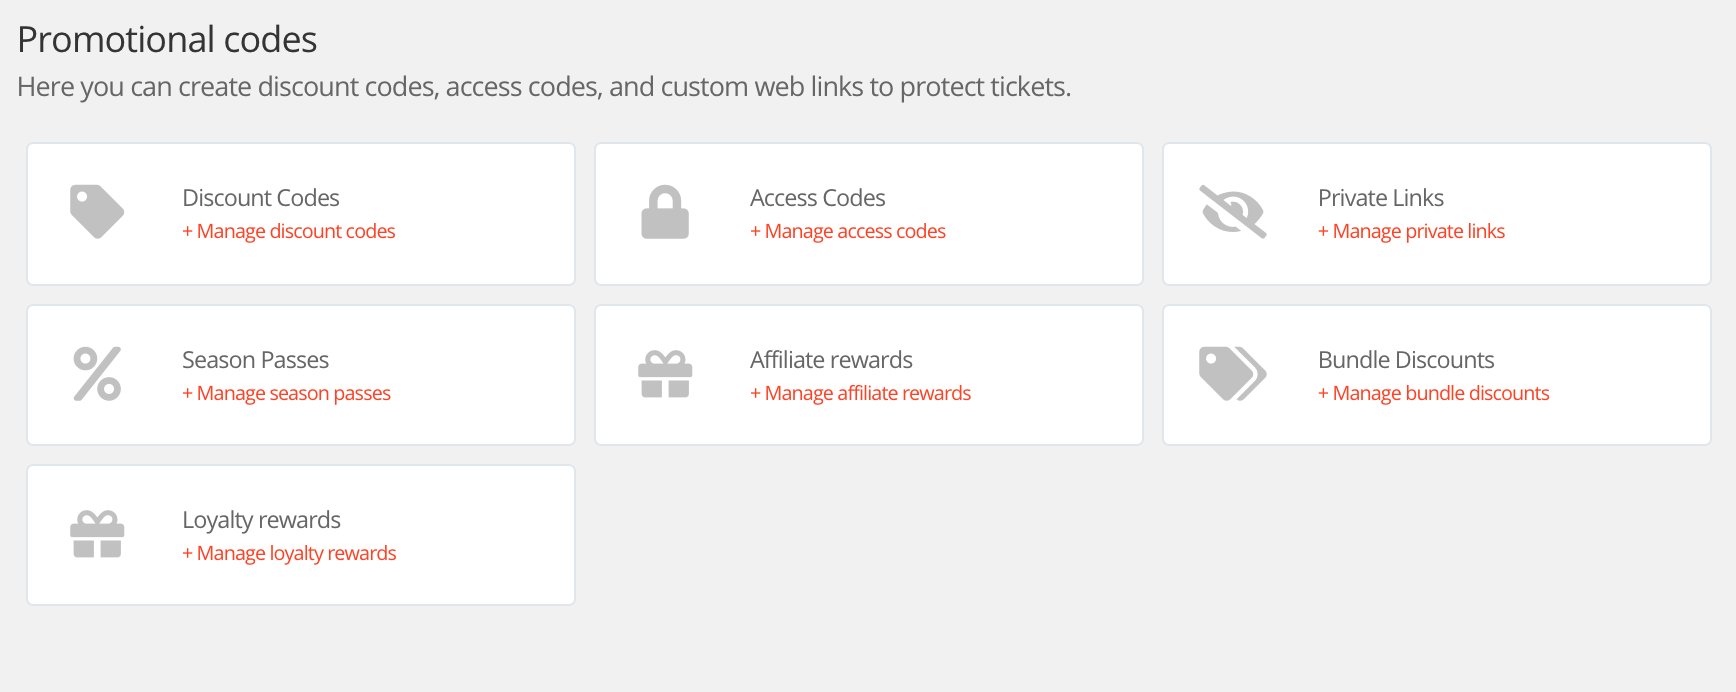Viewport: 1736px width, 692px height.
Task: Click the Loyalty rewards gift icon
Action: (97, 534)
